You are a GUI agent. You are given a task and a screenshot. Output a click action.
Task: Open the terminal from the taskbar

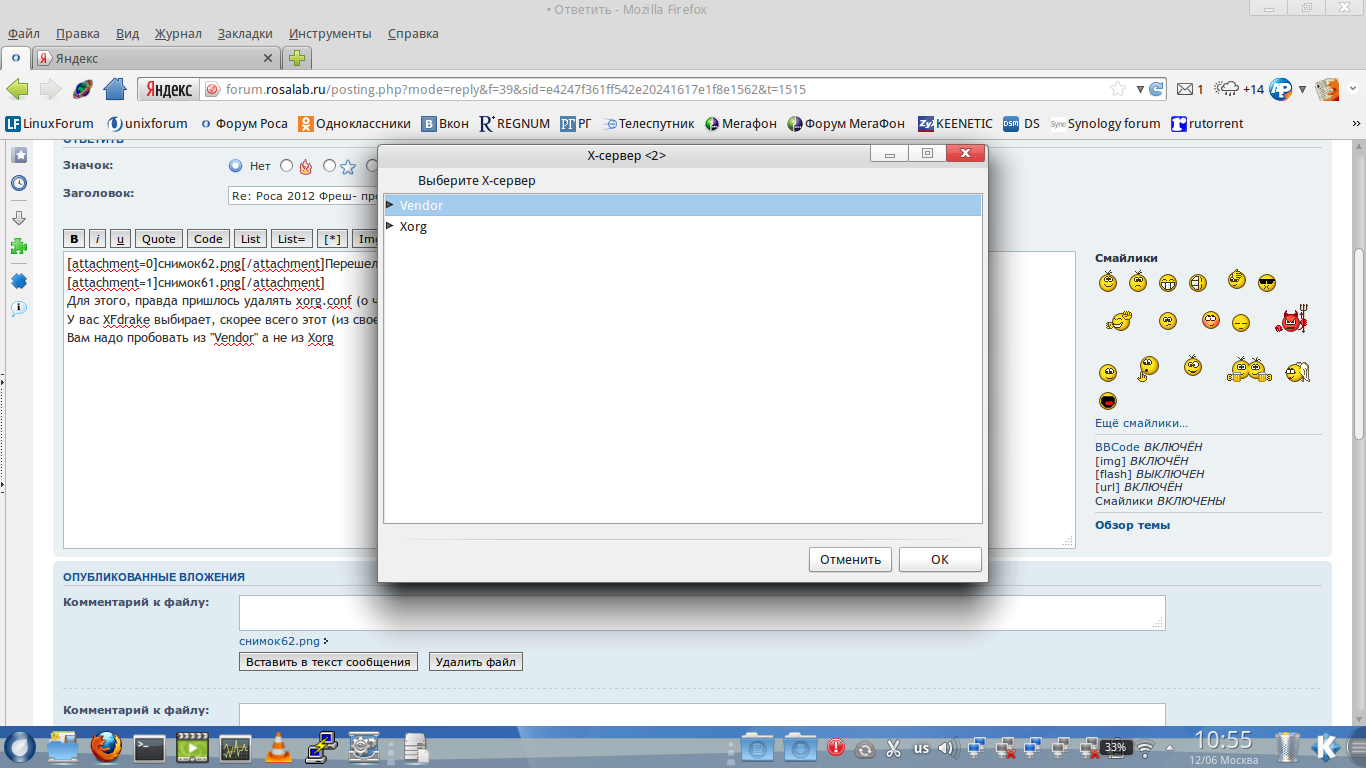pyautogui.click(x=149, y=747)
